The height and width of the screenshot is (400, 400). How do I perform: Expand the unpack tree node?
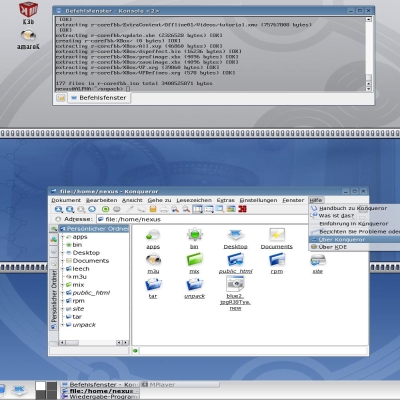(x=62, y=325)
